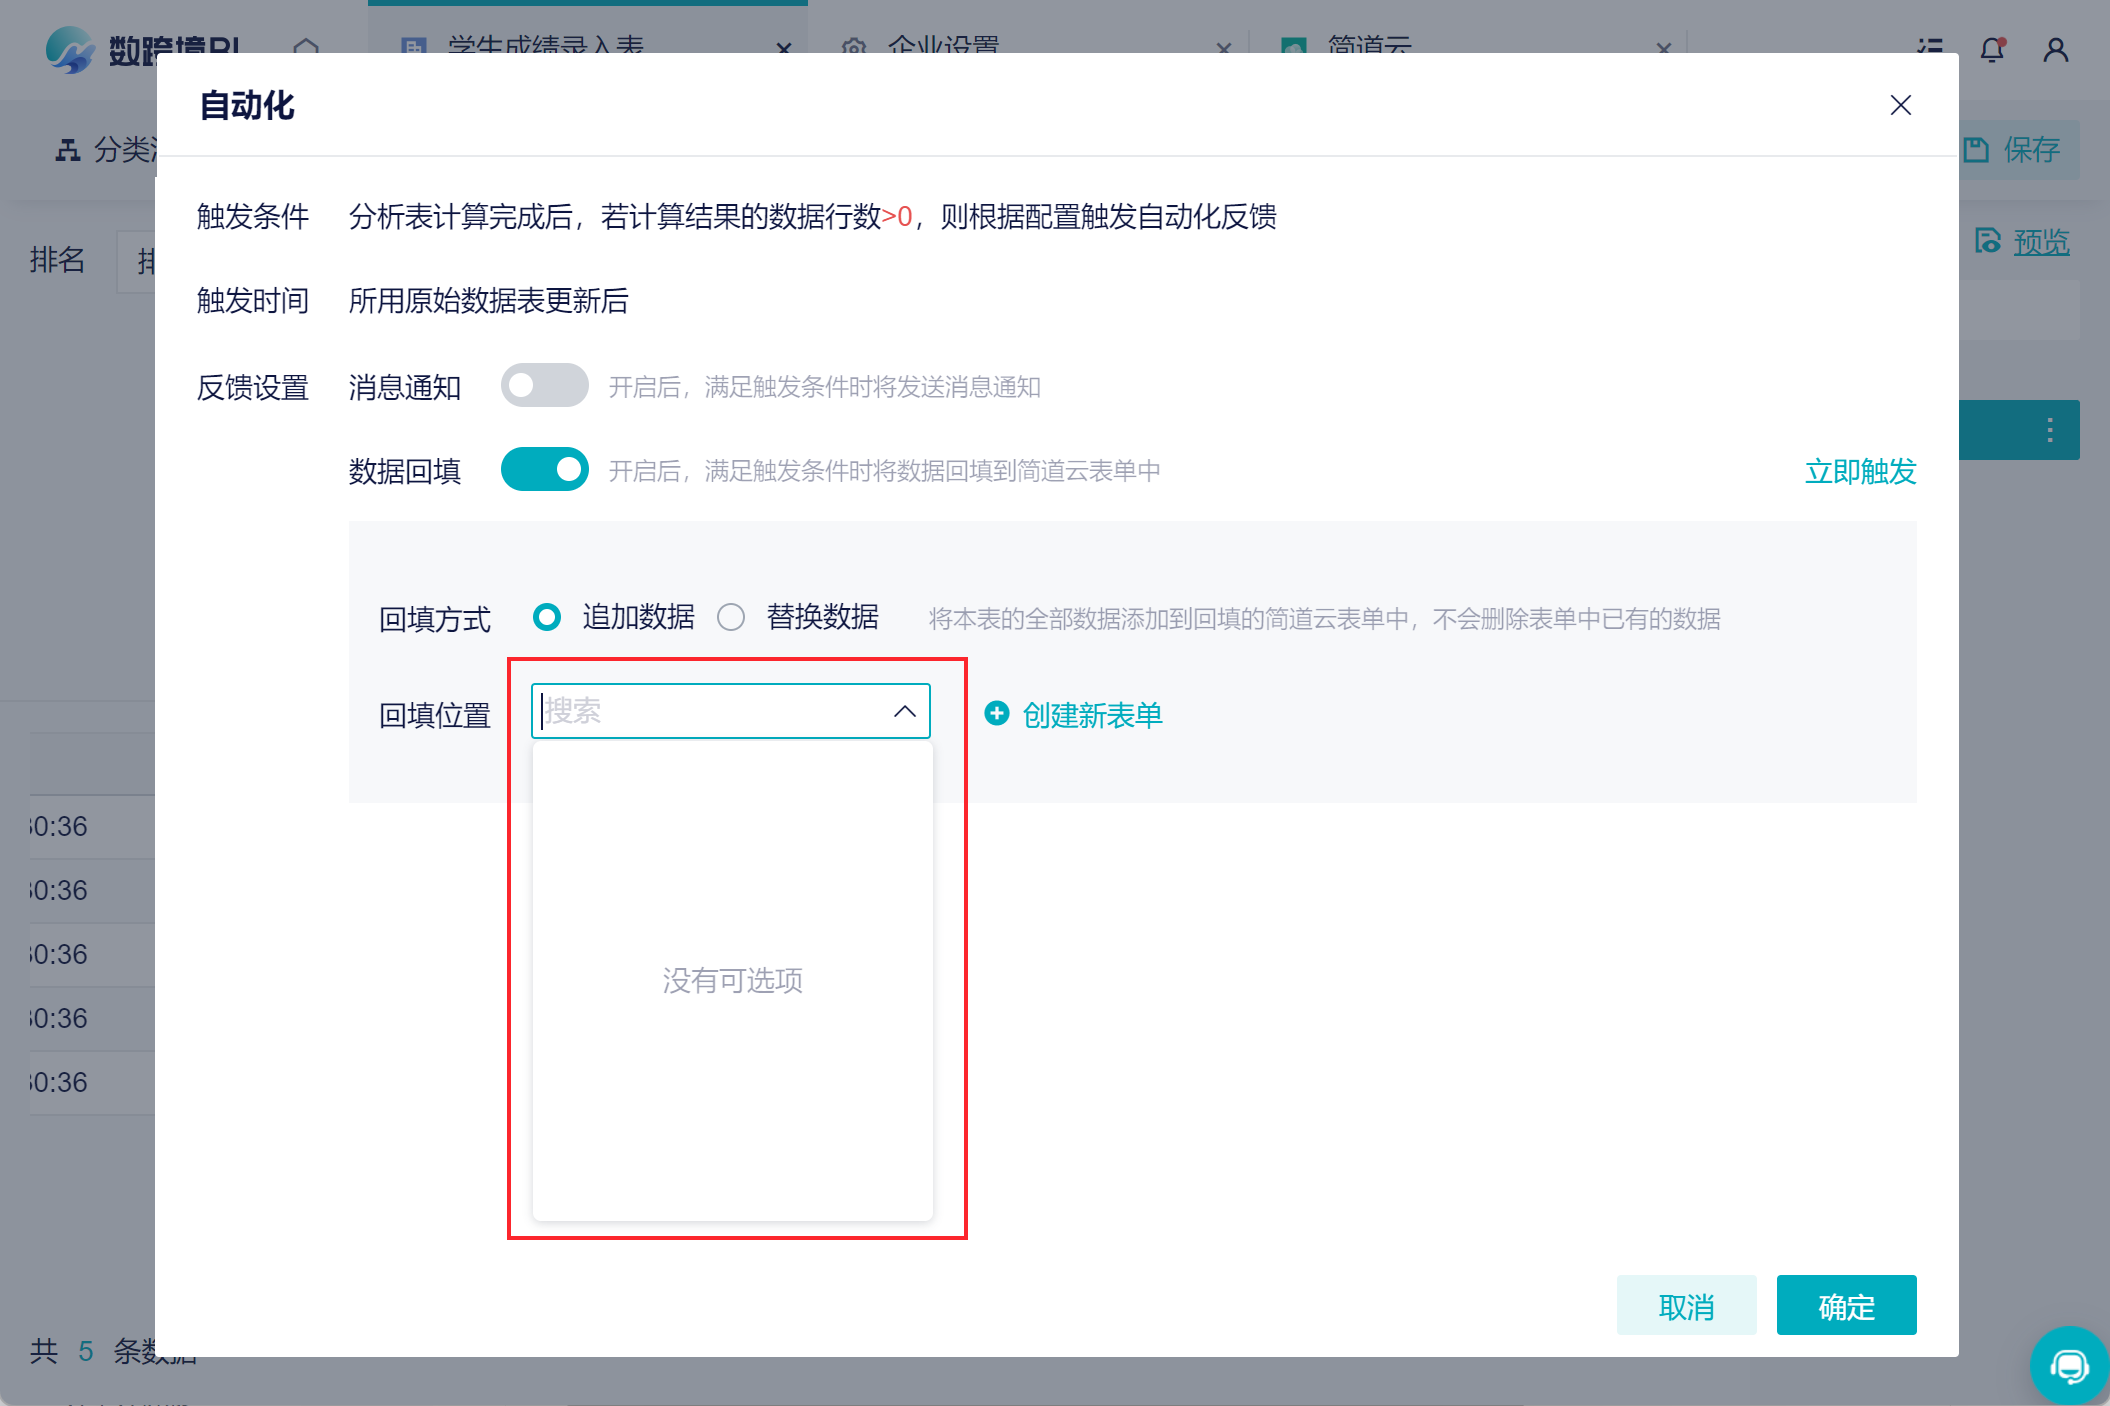Click the vertical three-dot more icon
The image size is (2110, 1406).
click(x=2049, y=430)
